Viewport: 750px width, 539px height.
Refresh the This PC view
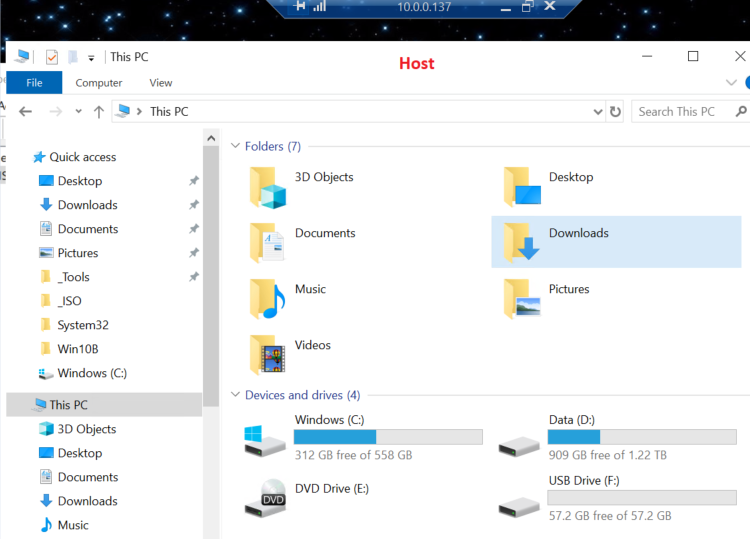[615, 111]
